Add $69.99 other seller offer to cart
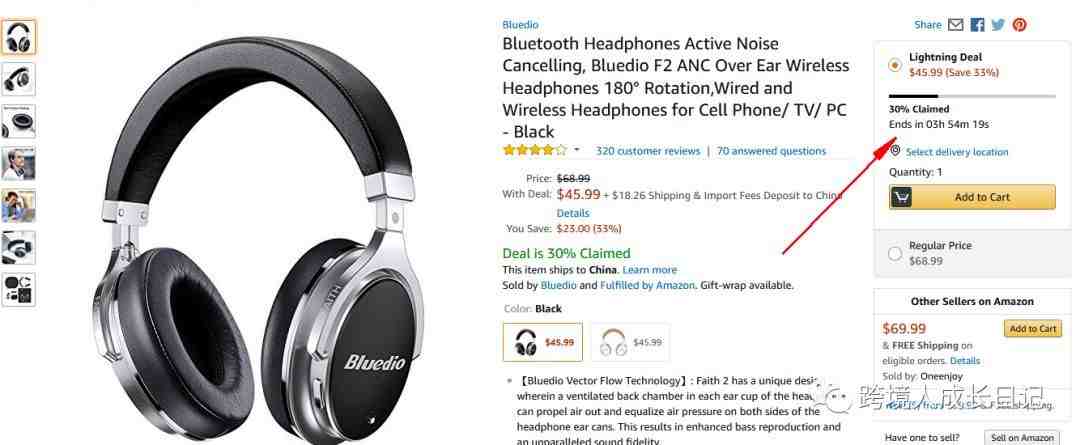1080x445 pixels. 1032,329
